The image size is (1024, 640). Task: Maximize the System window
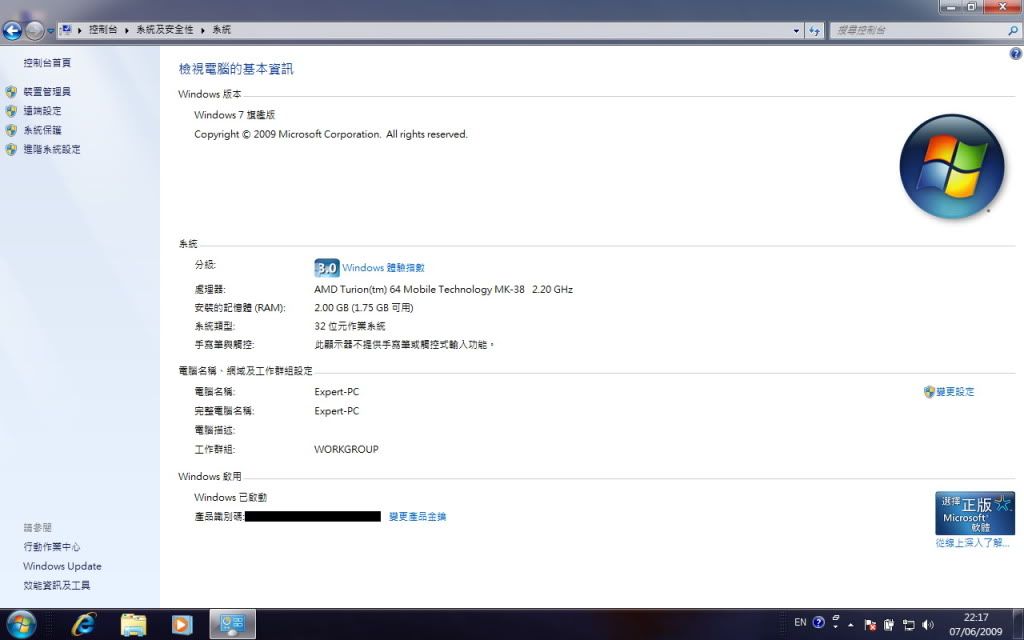[971, 7]
